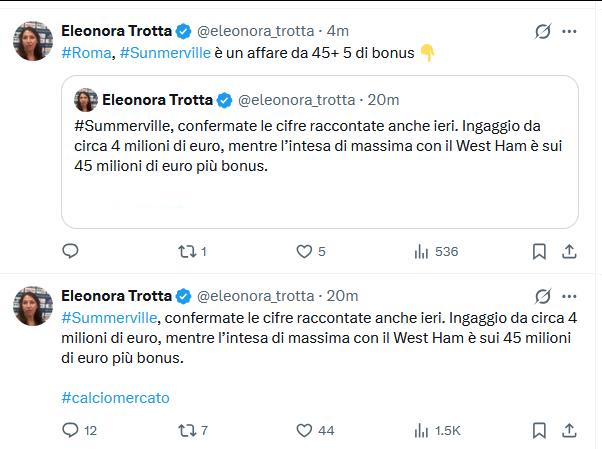The width and height of the screenshot is (602, 449).
Task: Reply to the tweet with 12 comments
Action: click(x=79, y=430)
